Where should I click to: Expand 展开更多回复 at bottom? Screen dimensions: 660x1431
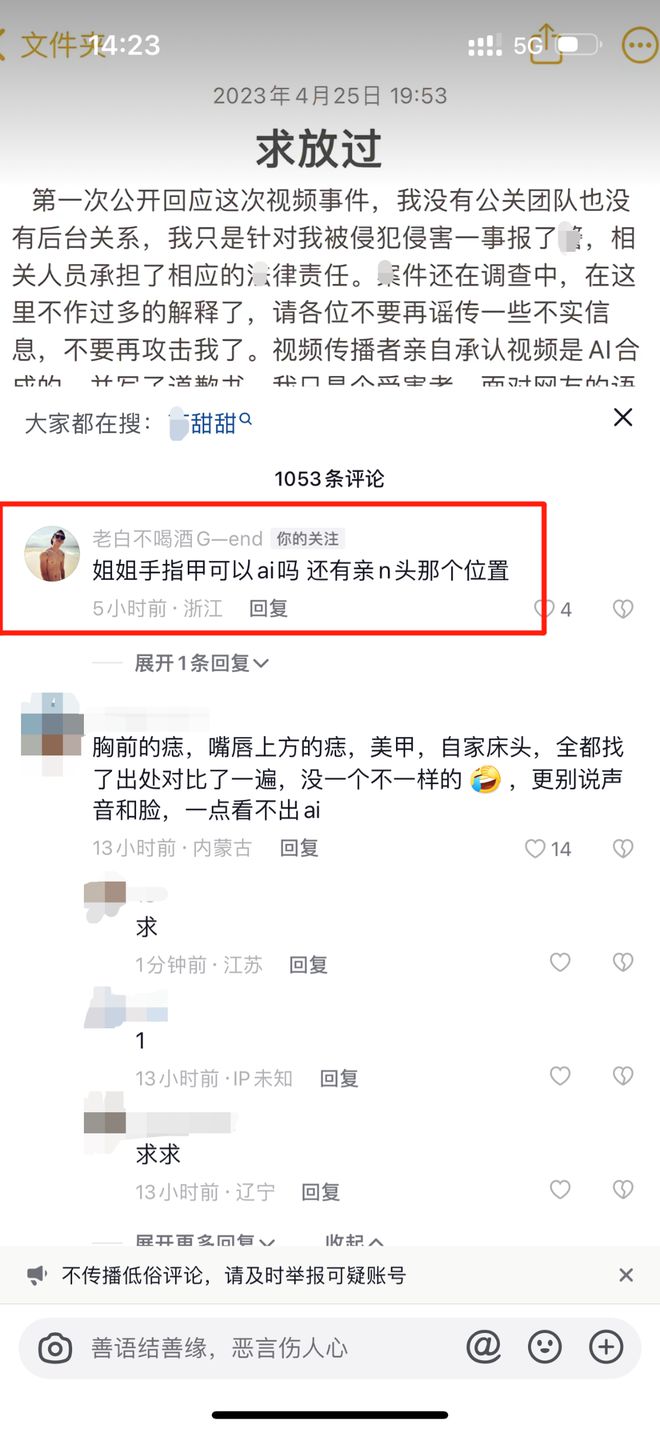tap(205, 1240)
